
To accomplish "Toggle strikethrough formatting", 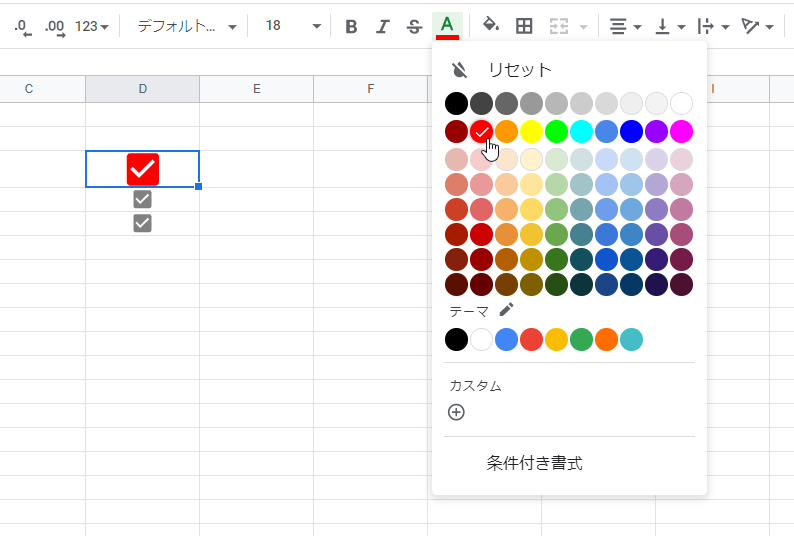I will pyautogui.click(x=414, y=26).
